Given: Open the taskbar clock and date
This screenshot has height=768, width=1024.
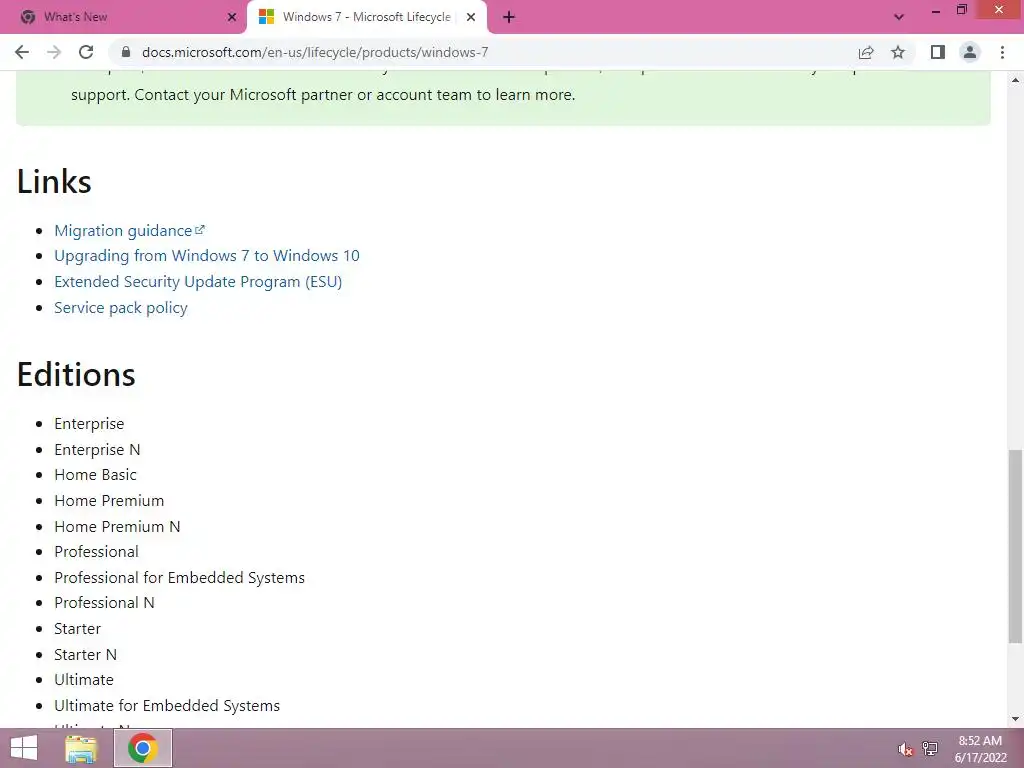Looking at the screenshot, I should [980, 749].
